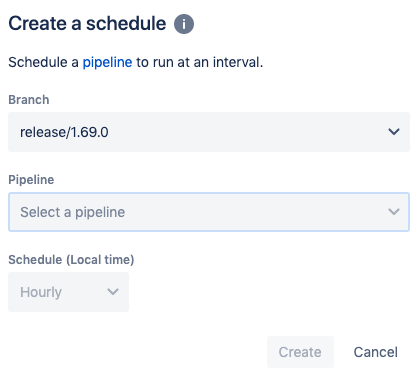Click the Hourly value text
The height and width of the screenshot is (376, 418).
41,292
